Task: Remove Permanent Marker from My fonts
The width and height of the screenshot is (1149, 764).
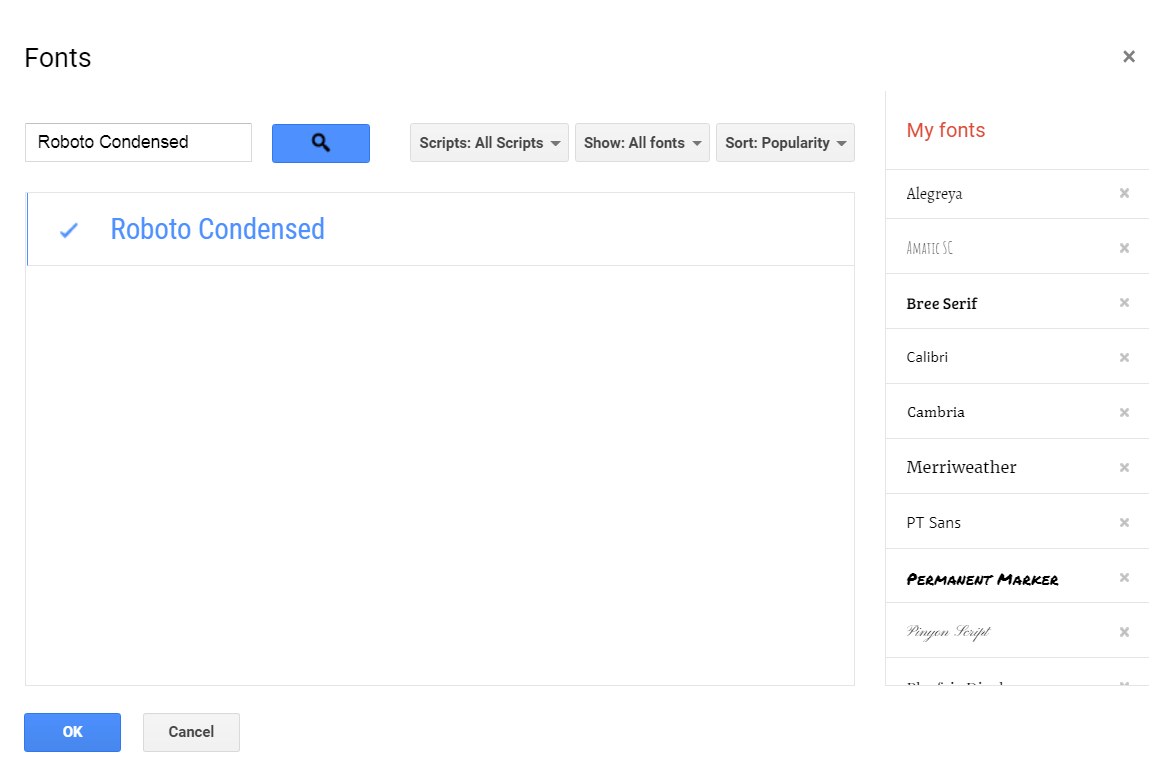Action: pos(1124,578)
